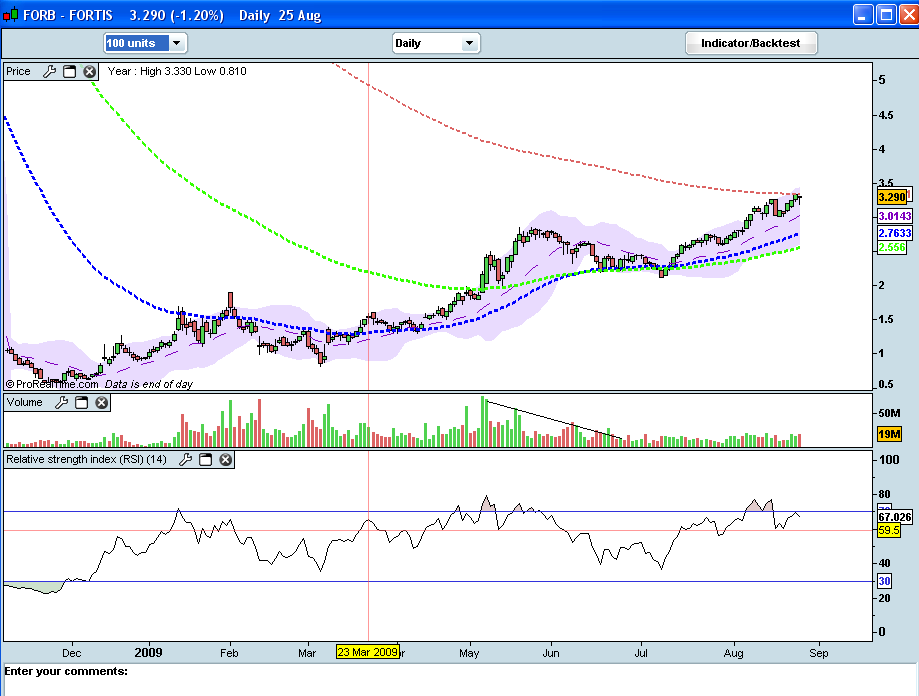Click the Aug label on time axis
The image size is (919, 696).
733,653
